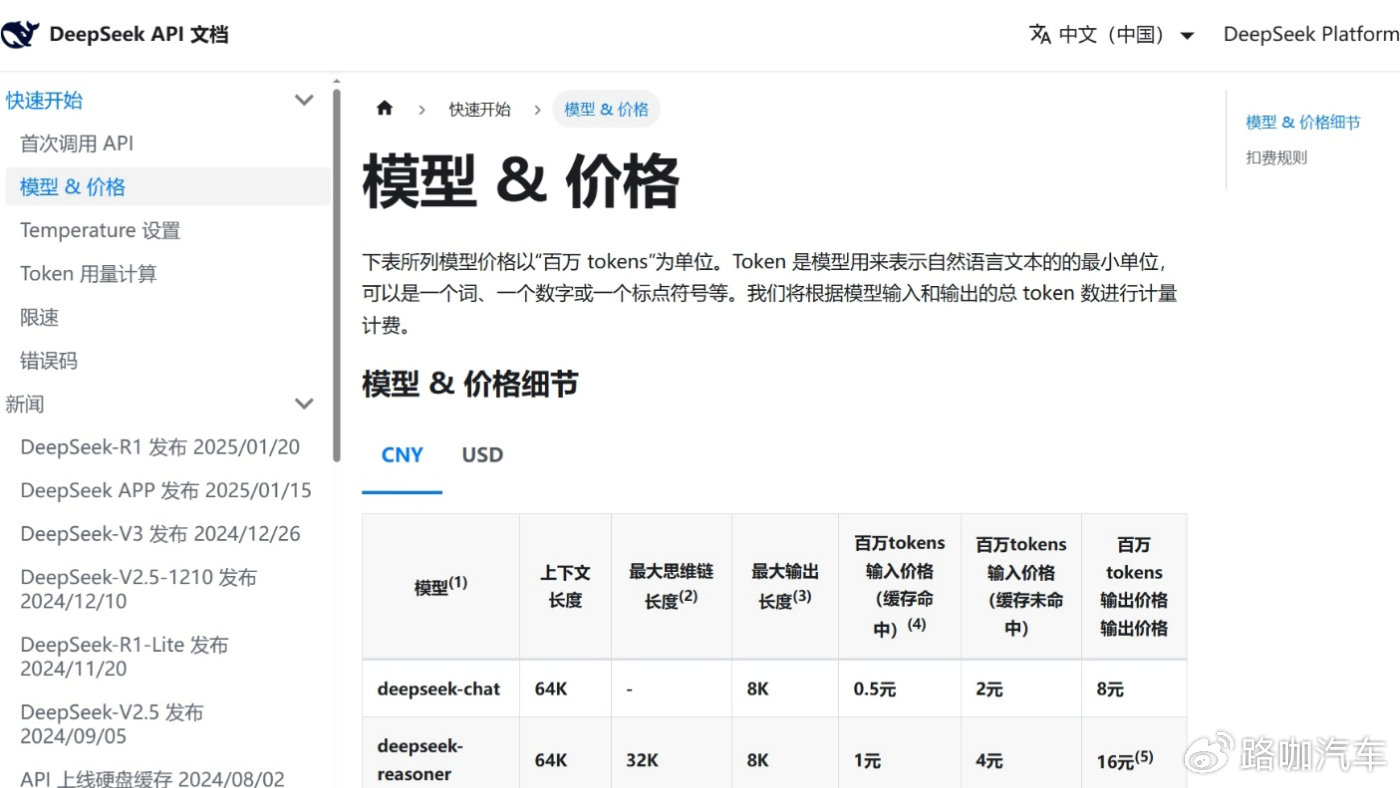
Task: Click 快速开始 in the breadcrumb
Action: point(479,109)
